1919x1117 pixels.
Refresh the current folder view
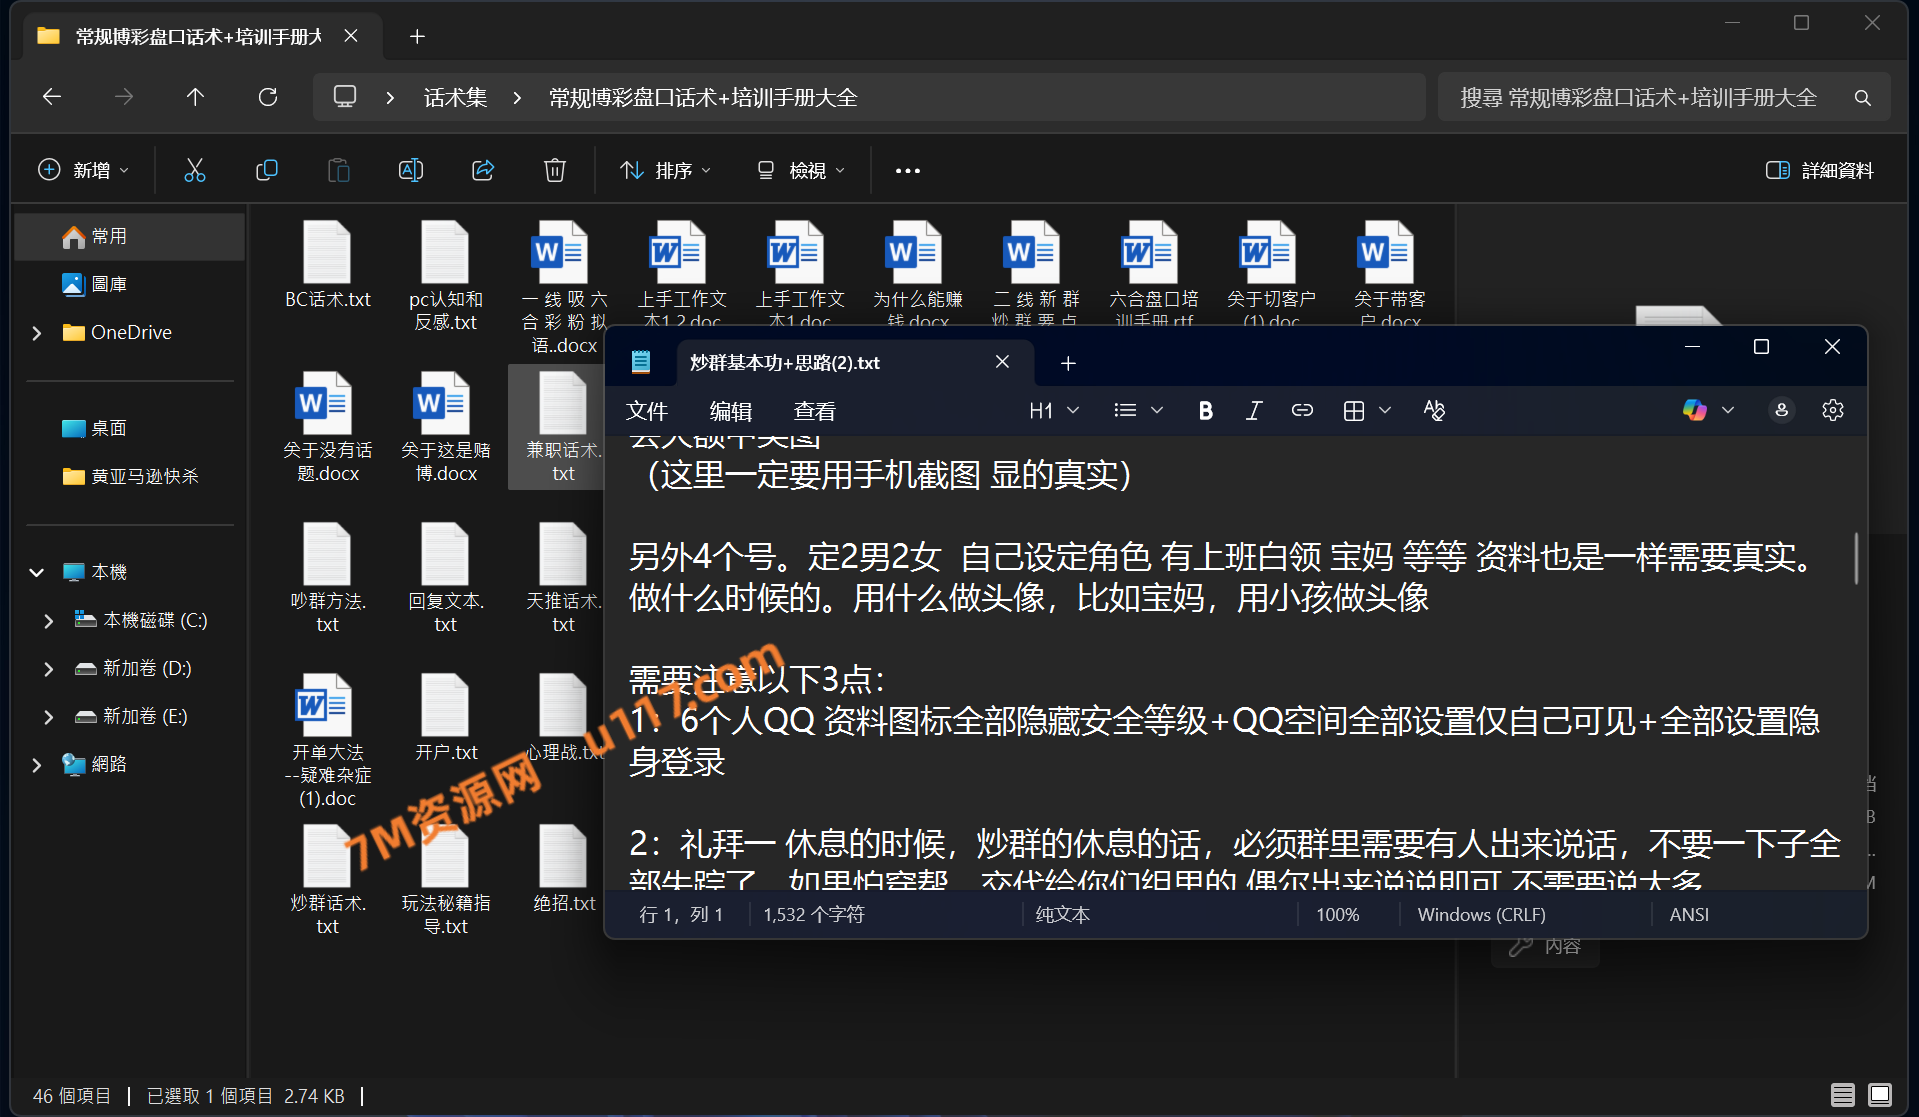pos(268,97)
